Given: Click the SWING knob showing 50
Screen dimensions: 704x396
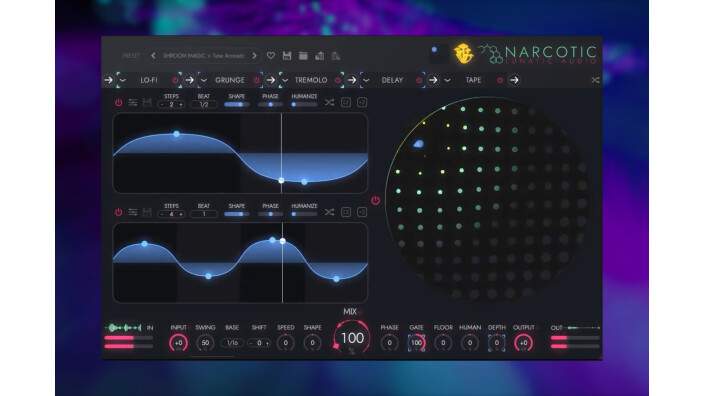Looking at the screenshot, I should [205, 343].
